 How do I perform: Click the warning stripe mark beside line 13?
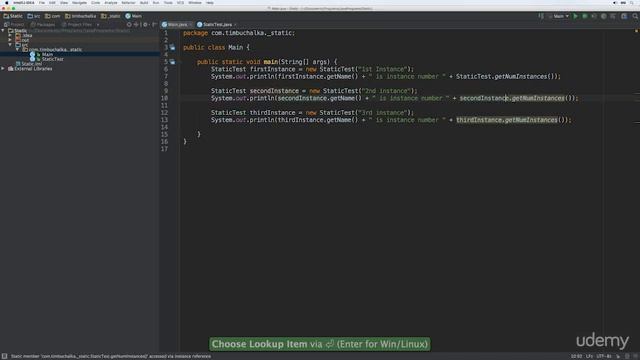637,122
